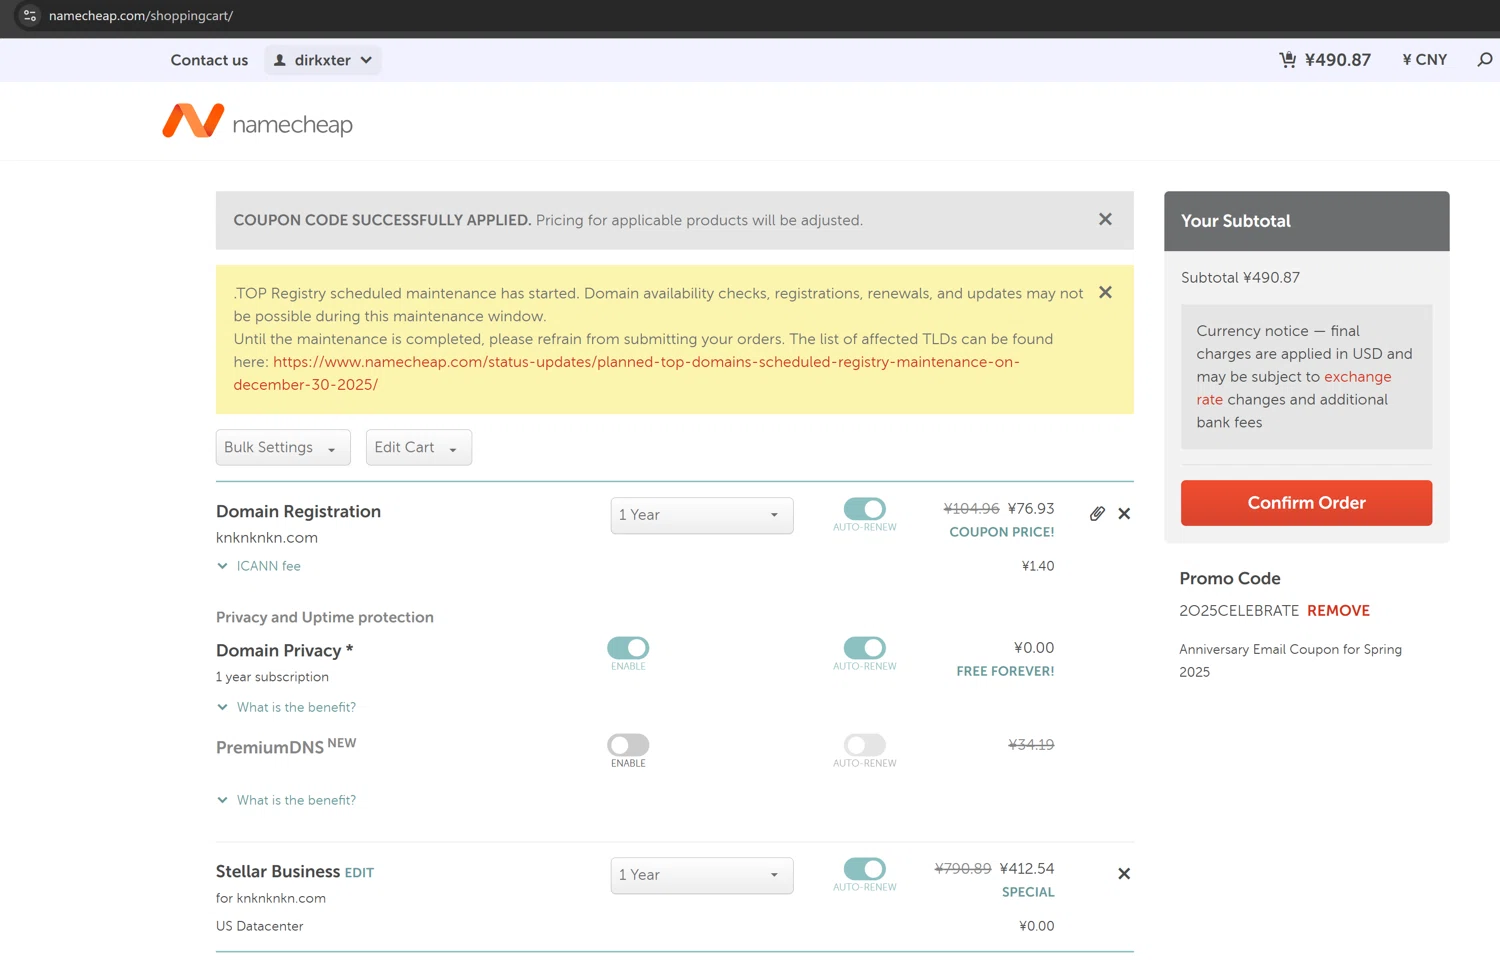Viewport: 1500px width, 969px height.
Task: Click the knknknkn.com domain name text
Action: pyautogui.click(x=267, y=538)
